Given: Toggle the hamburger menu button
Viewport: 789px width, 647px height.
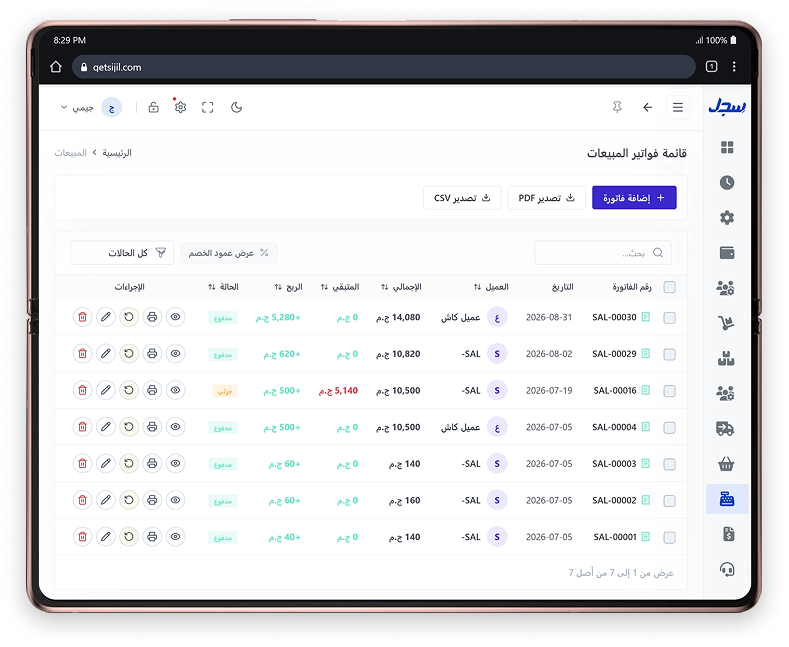Looking at the screenshot, I should (678, 107).
